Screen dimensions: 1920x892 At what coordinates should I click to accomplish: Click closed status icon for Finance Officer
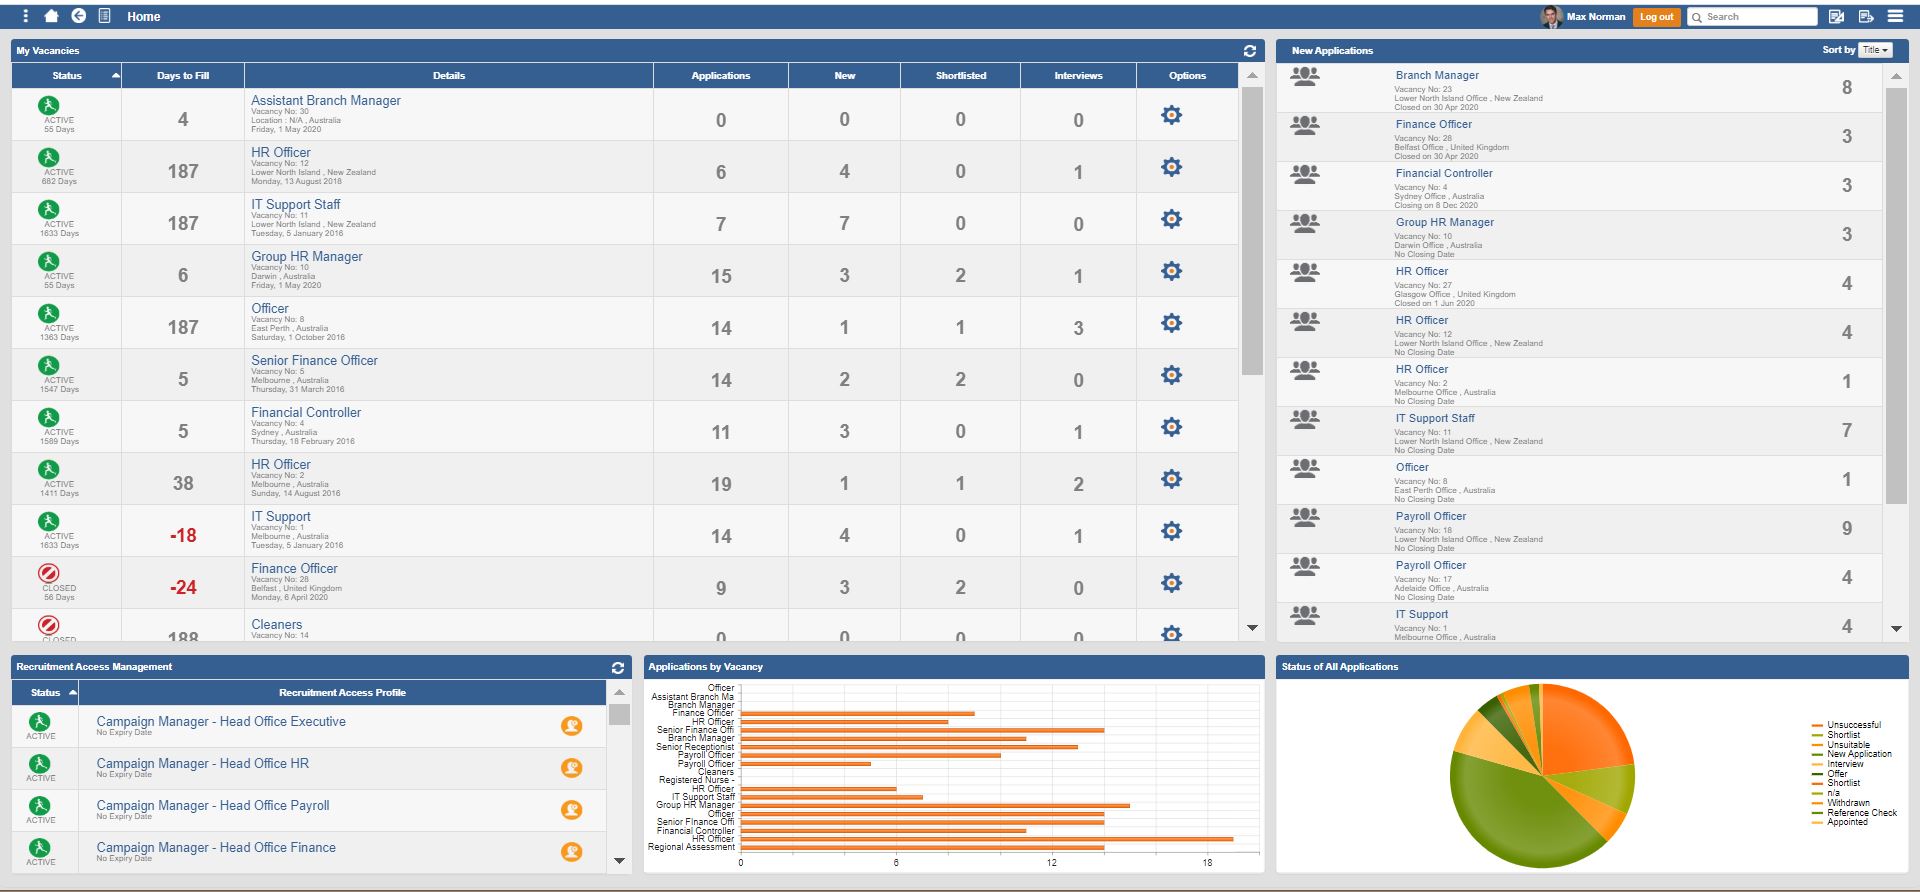click(48, 574)
